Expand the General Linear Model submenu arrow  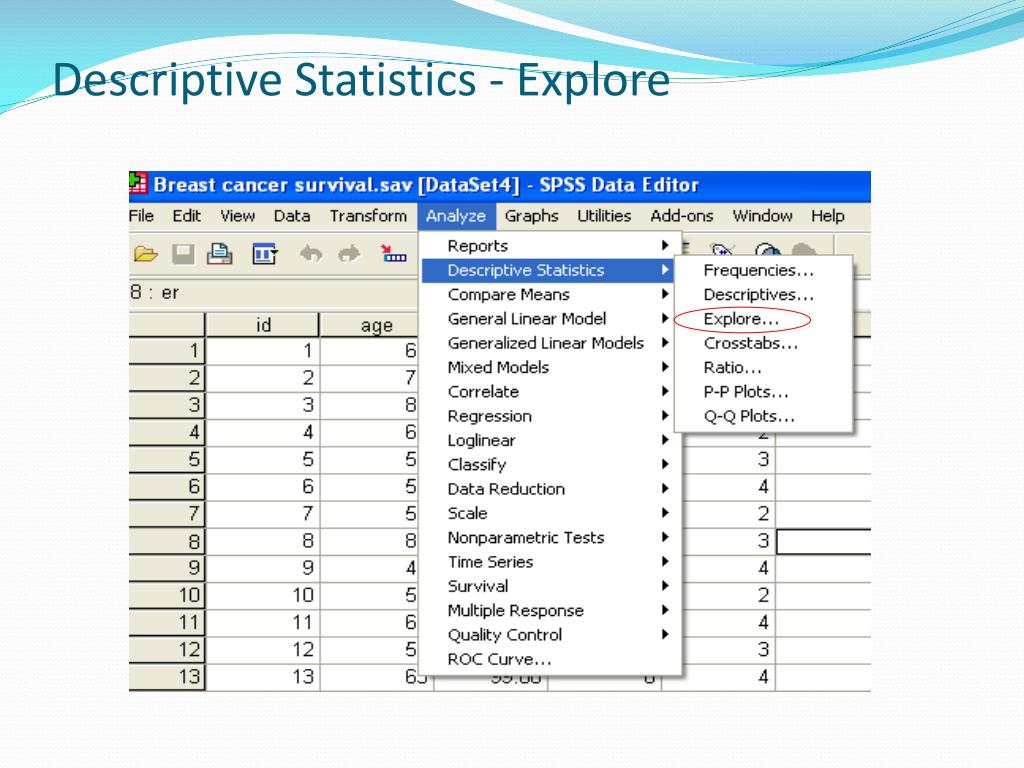(x=665, y=319)
